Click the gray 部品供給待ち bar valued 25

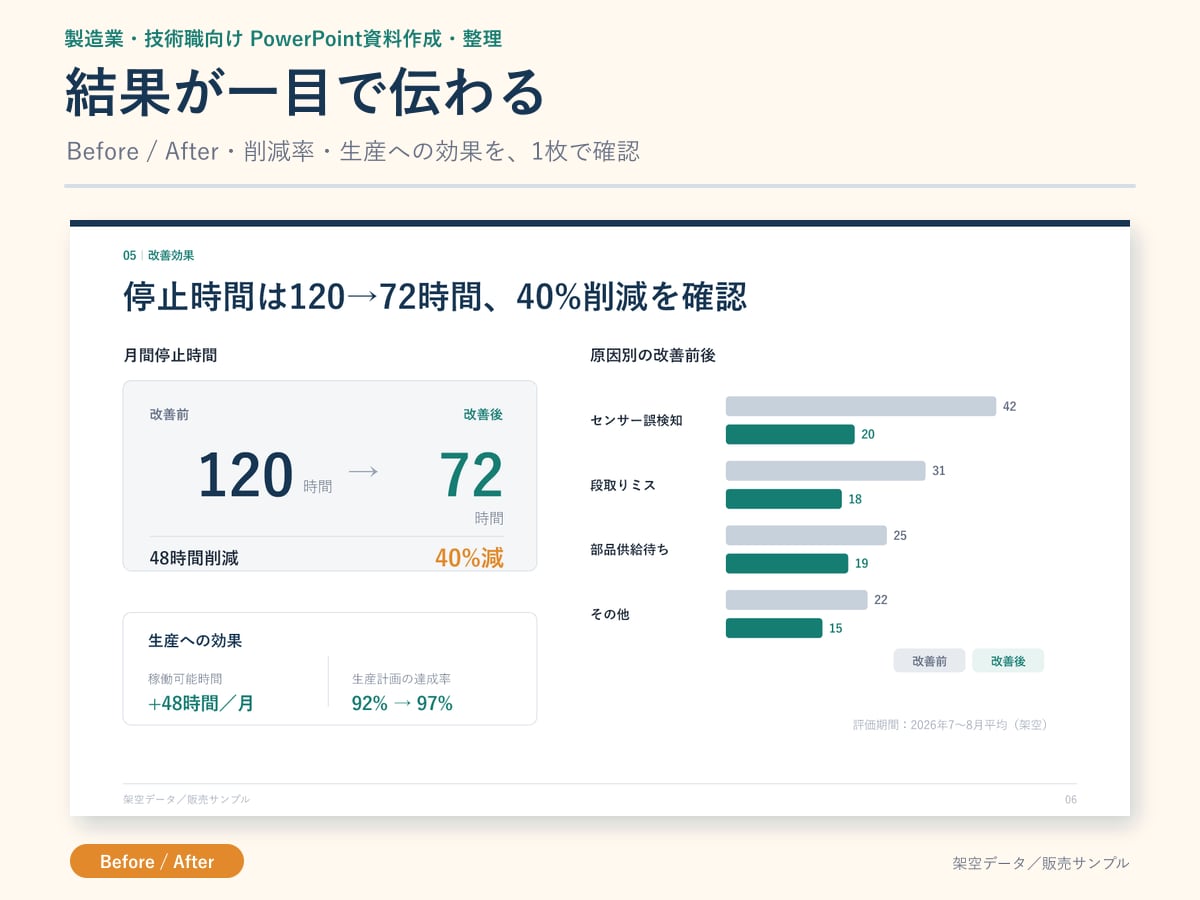pos(806,535)
